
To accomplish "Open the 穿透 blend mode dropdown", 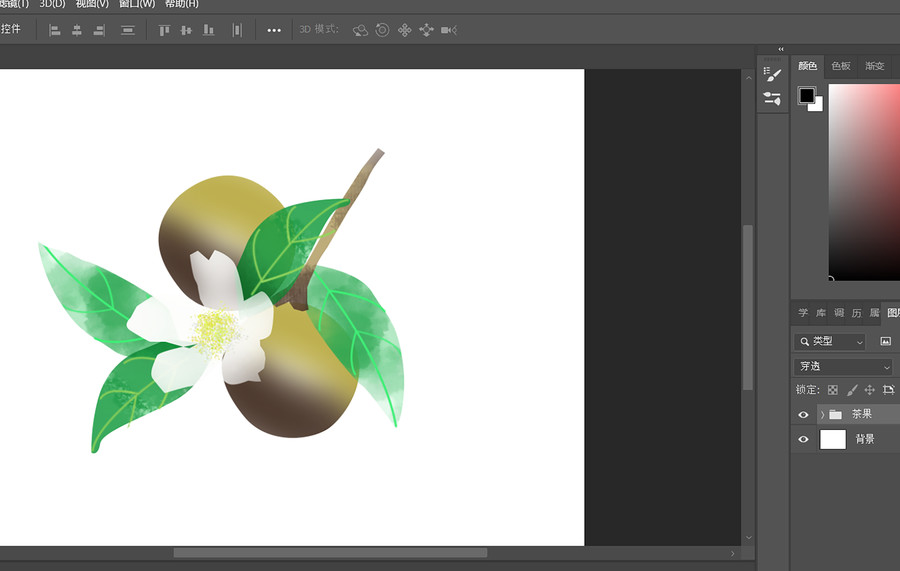I will tap(843, 366).
